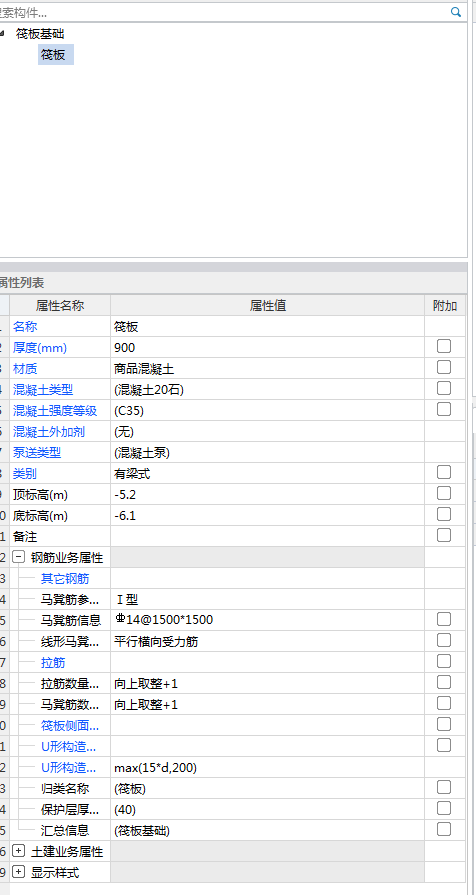Viewport: 476px width, 895px height.
Task: Check the 附加 box for 混凝土类型
Action: pyautogui.click(x=444, y=388)
